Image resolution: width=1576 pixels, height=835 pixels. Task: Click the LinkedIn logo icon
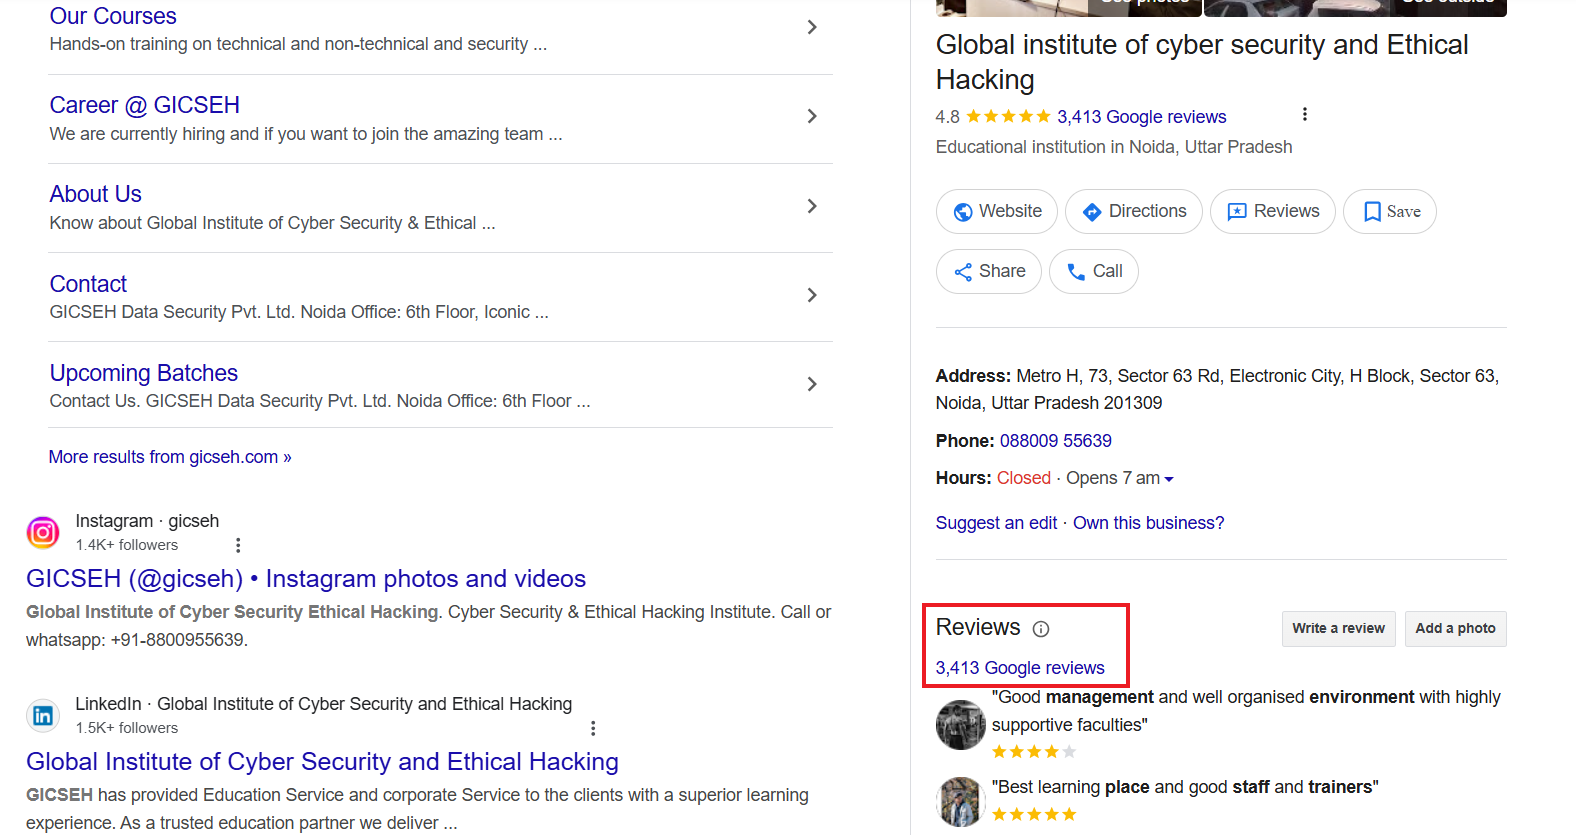tap(42, 716)
